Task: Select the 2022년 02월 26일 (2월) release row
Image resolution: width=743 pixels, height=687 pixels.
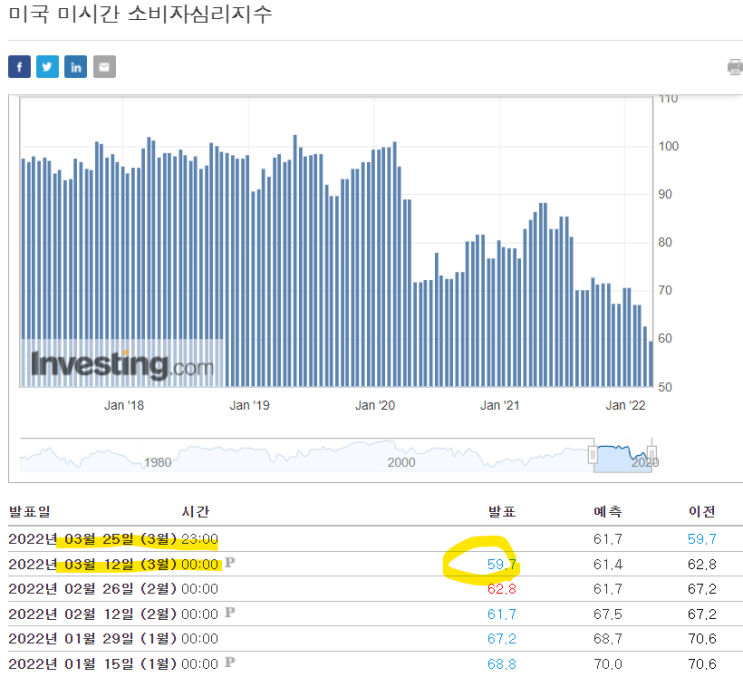Action: click(375, 589)
